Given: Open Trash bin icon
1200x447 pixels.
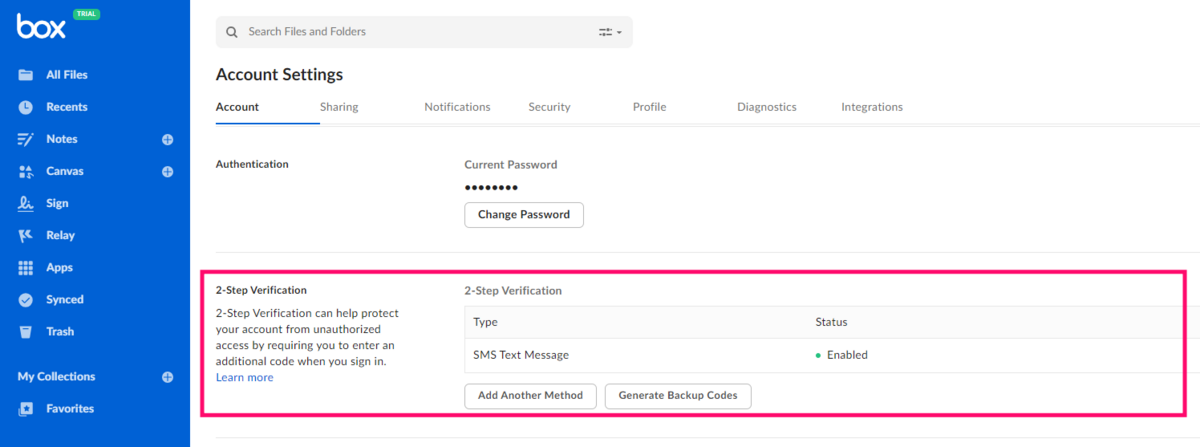Looking at the screenshot, I should (x=26, y=331).
